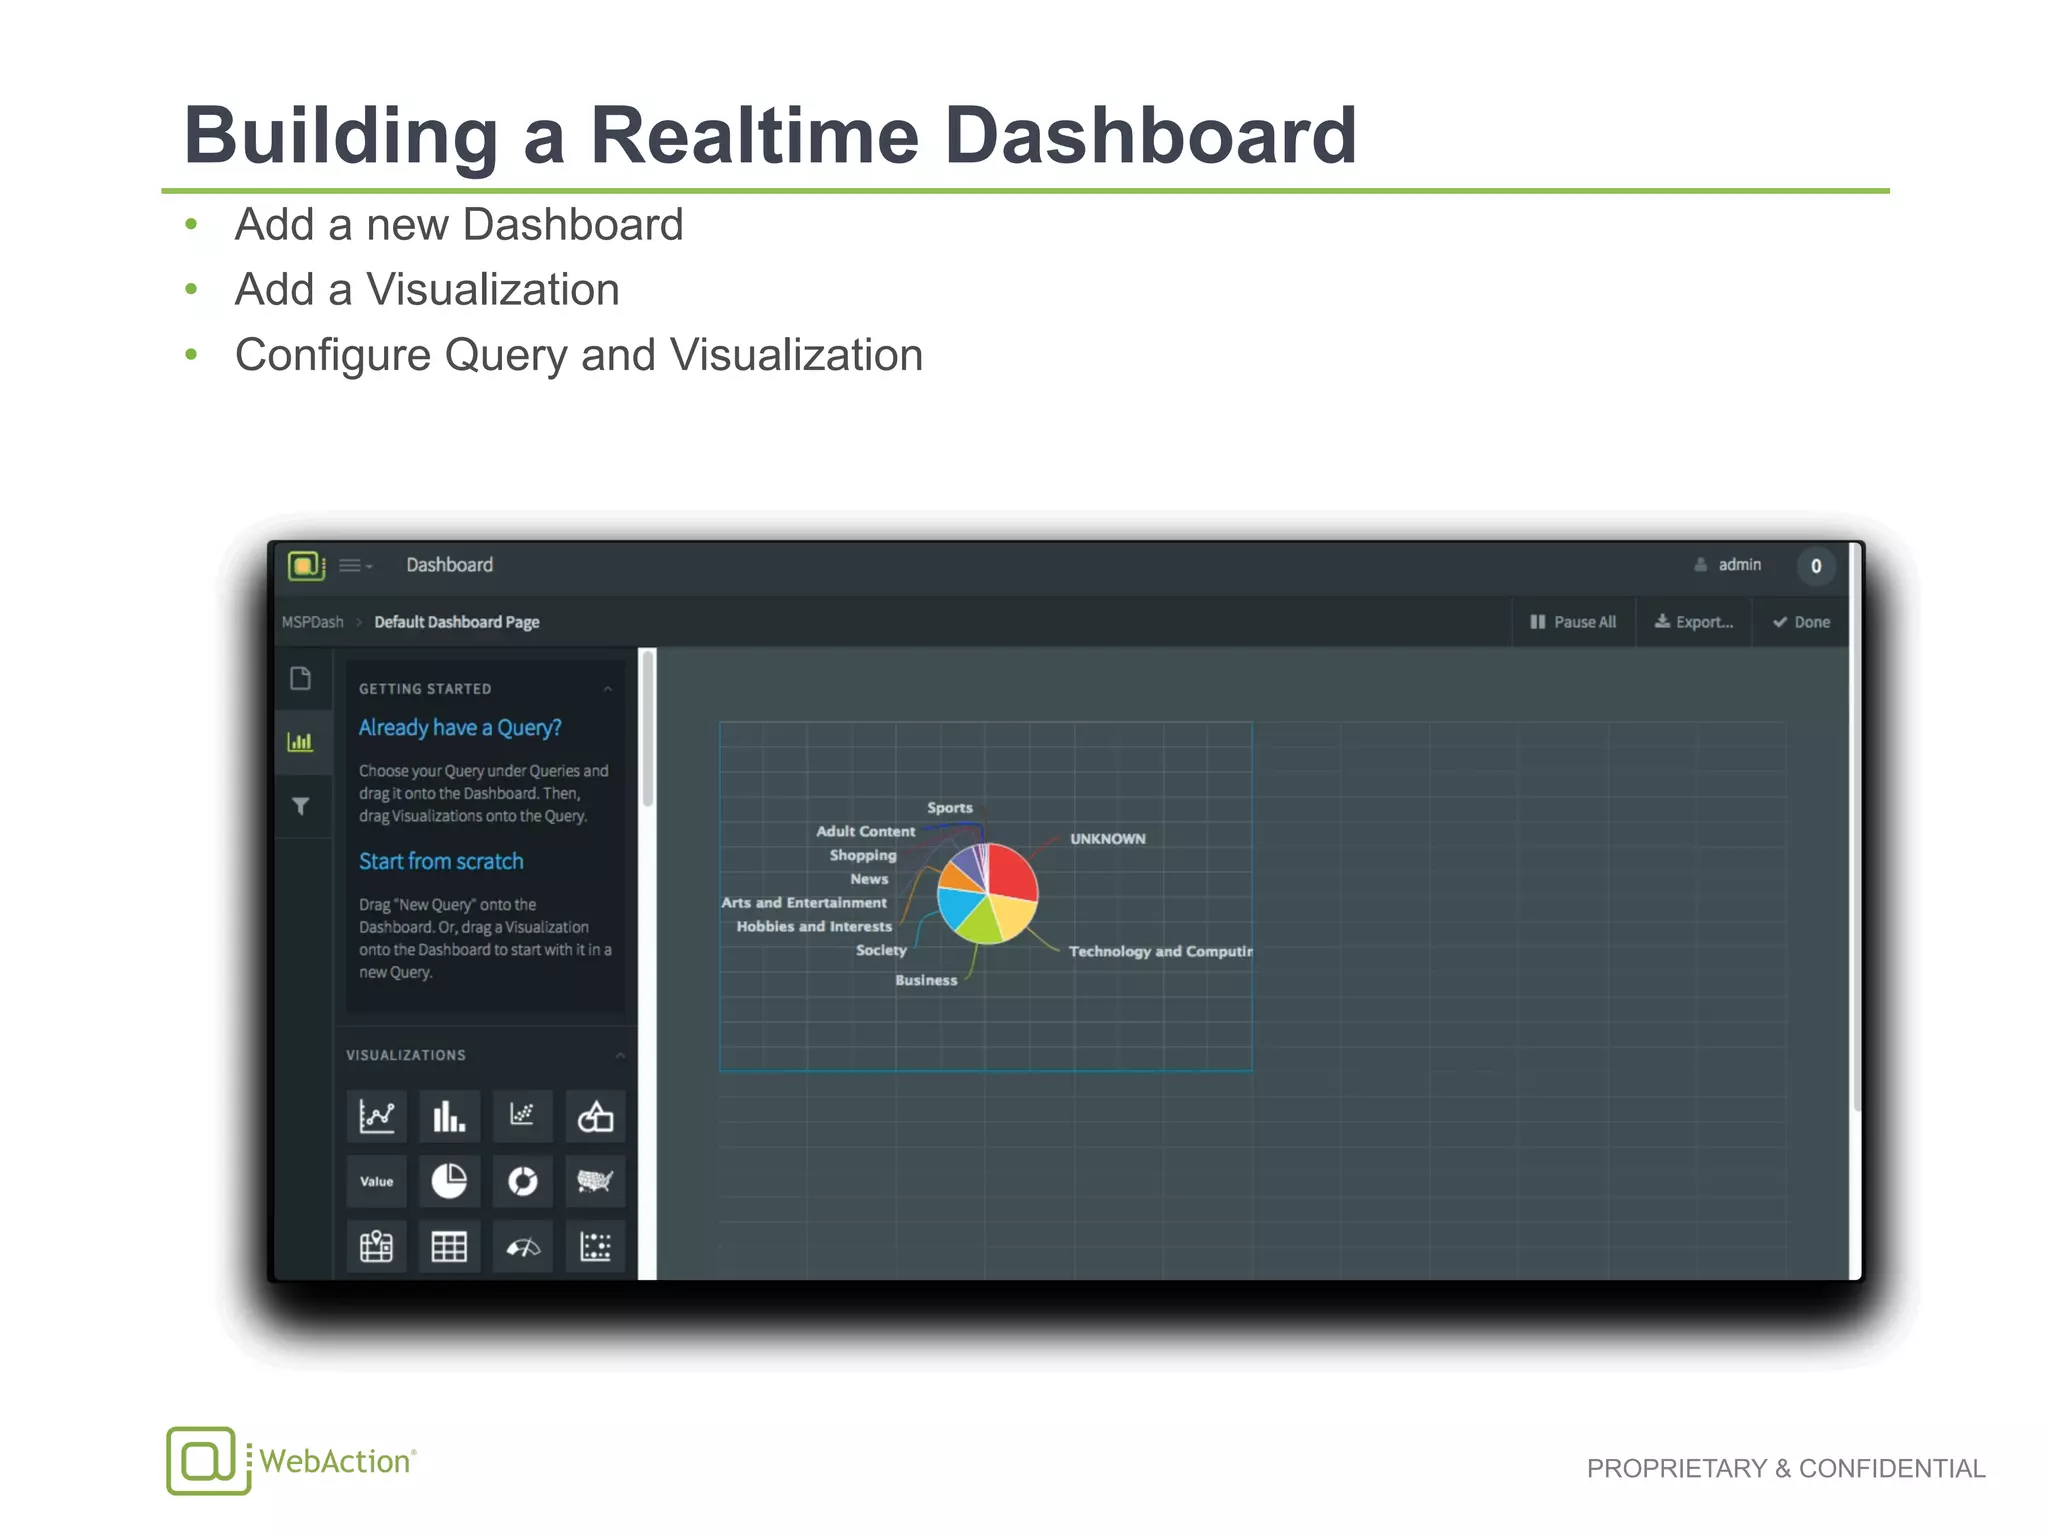Click the dashboard canvas vertical scrollbar
The image size is (2048, 1536).
pos(1856,826)
